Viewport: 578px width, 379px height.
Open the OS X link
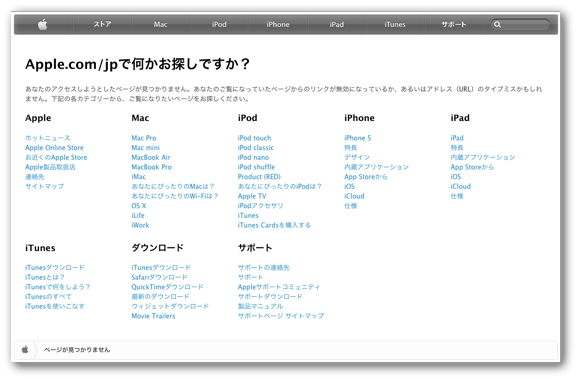point(139,206)
